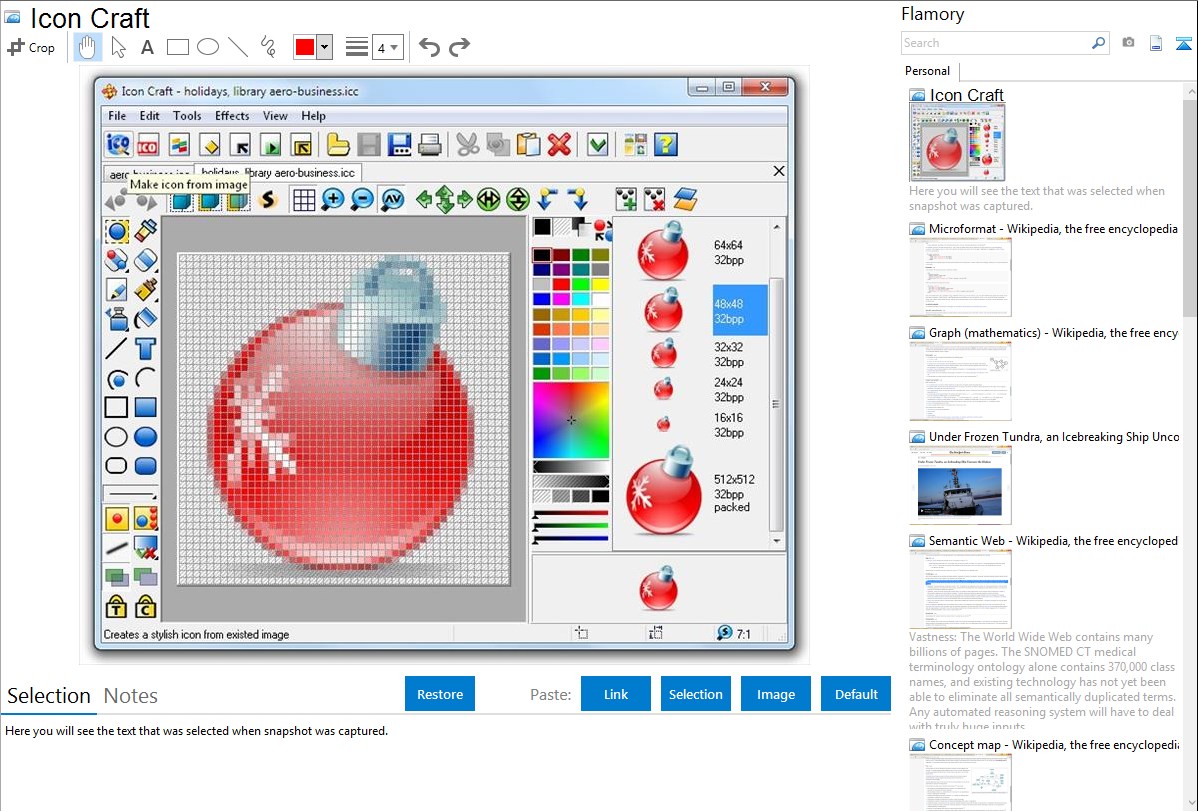Undo the last annotation

point(429,47)
